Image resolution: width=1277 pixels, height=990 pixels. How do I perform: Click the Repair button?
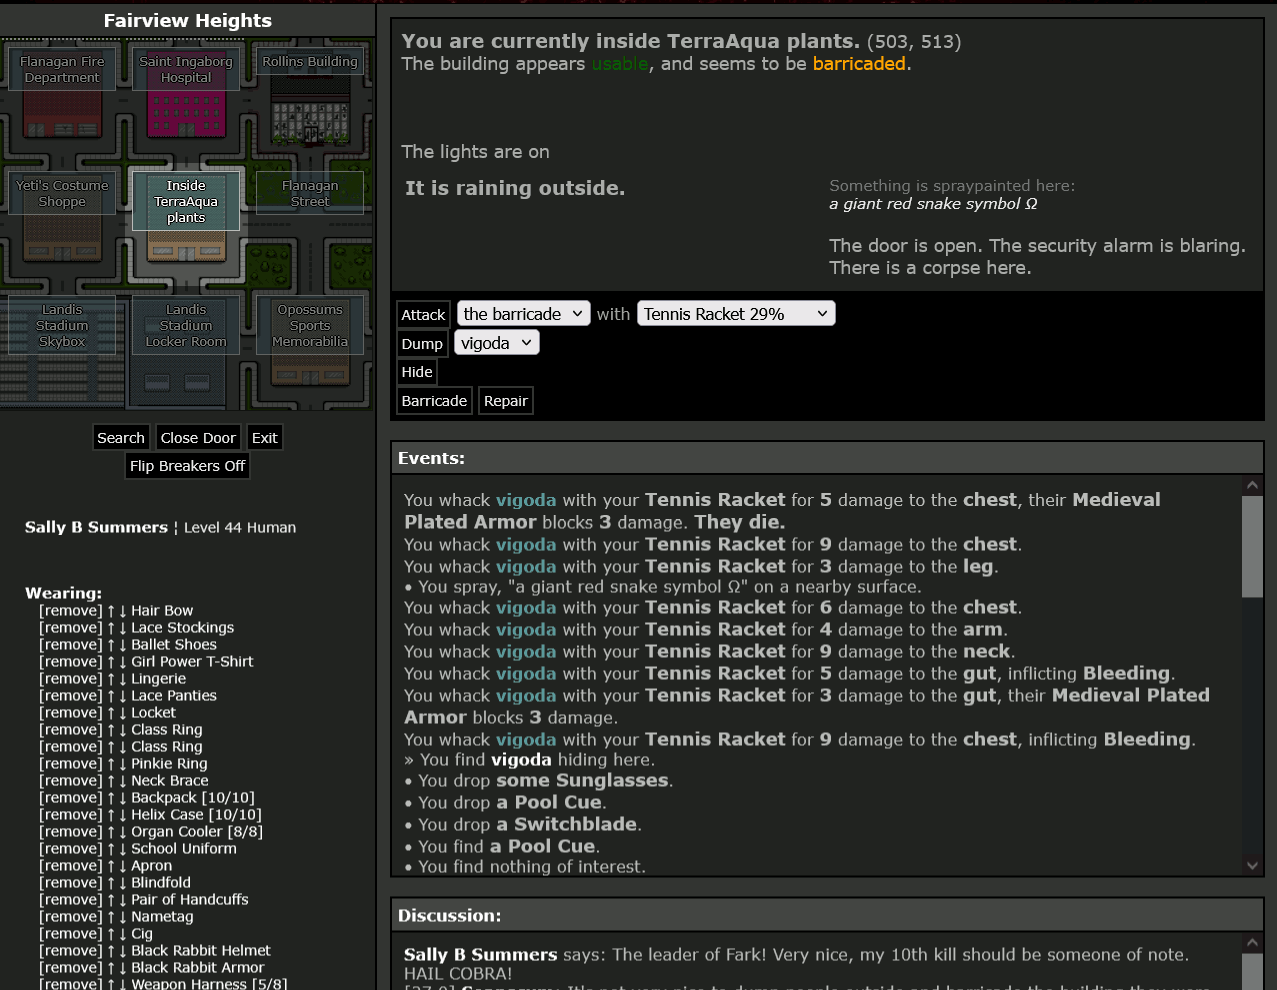[x=505, y=401]
